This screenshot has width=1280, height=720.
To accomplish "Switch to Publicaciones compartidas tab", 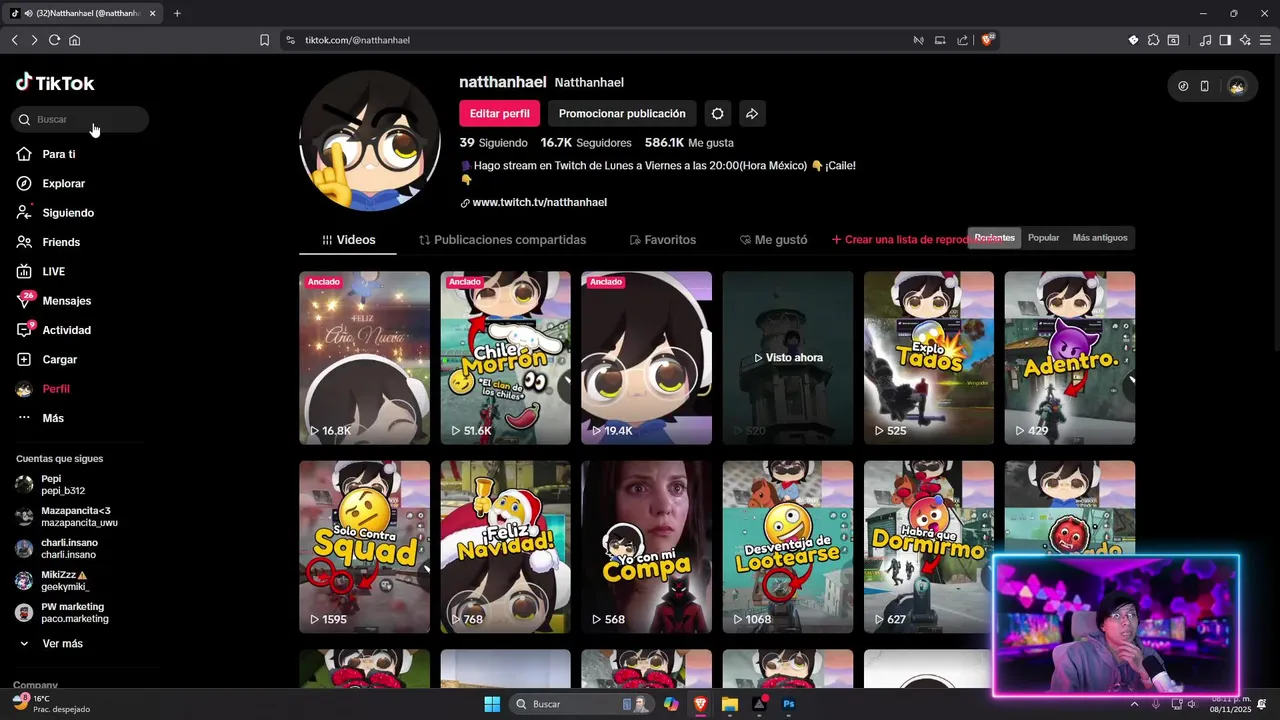I will 502,240.
